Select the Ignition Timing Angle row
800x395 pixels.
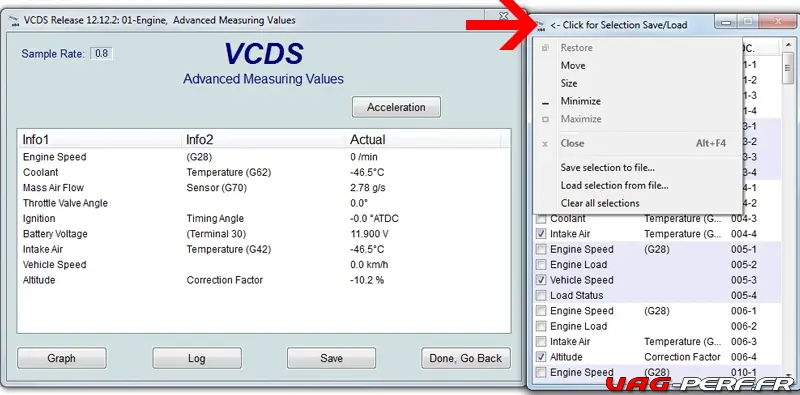(x=264, y=218)
